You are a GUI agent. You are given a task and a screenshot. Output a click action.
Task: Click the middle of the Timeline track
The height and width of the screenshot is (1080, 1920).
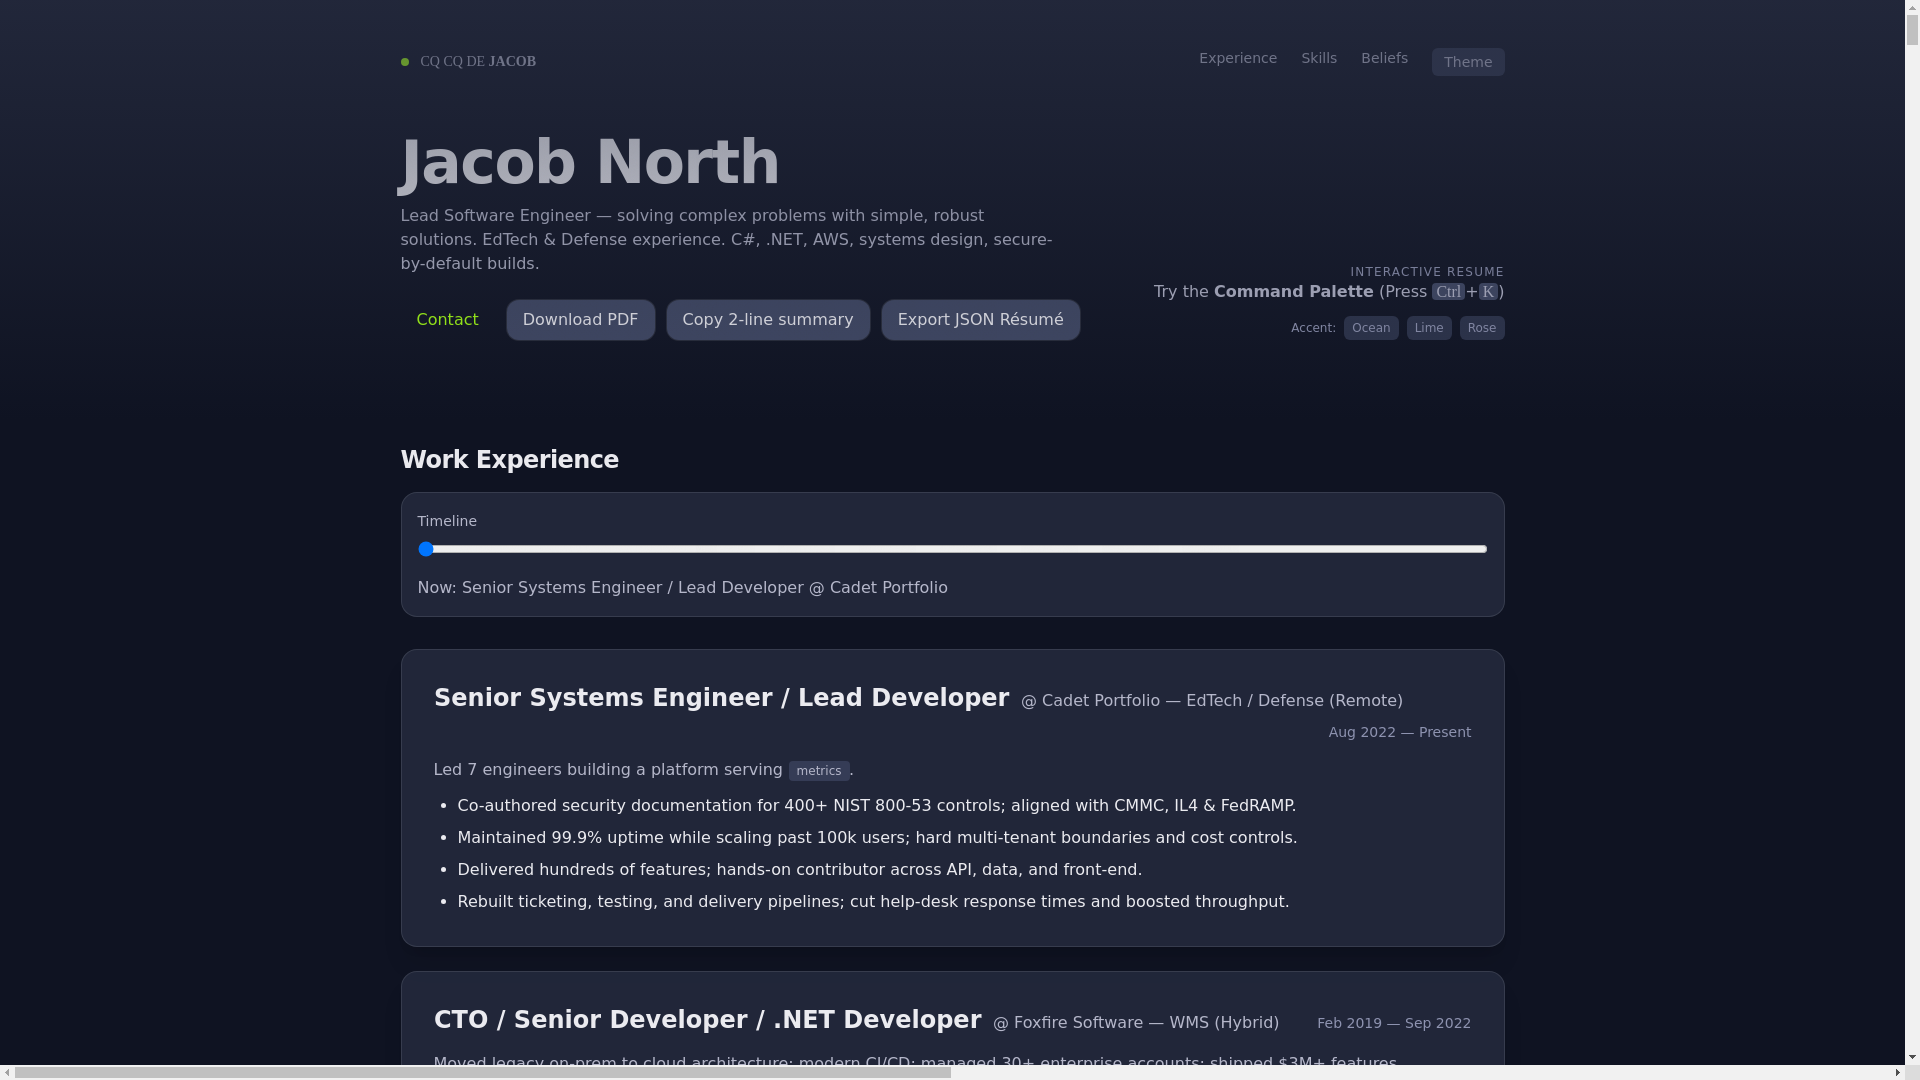pyautogui.click(x=952, y=549)
